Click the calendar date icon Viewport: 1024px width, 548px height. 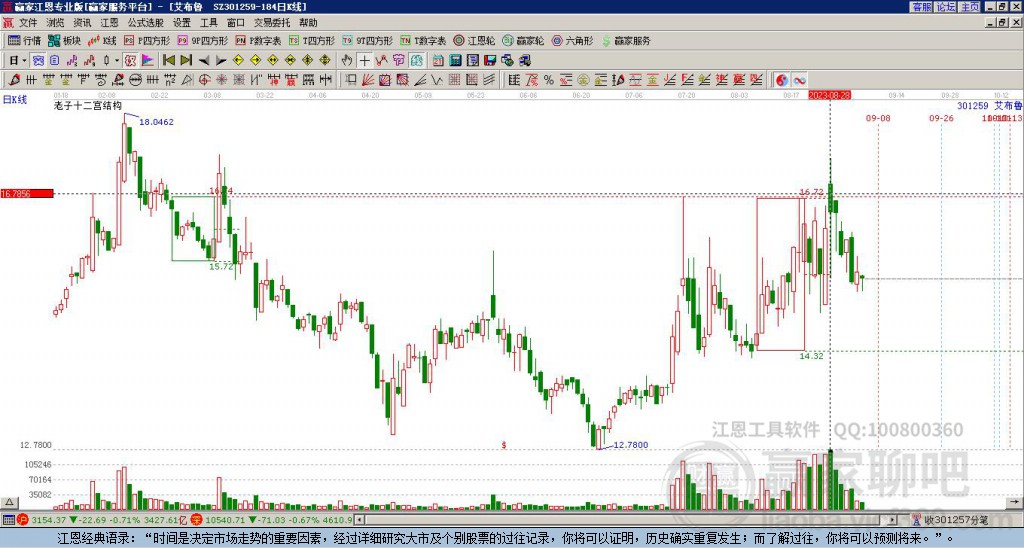pyautogui.click(x=438, y=60)
